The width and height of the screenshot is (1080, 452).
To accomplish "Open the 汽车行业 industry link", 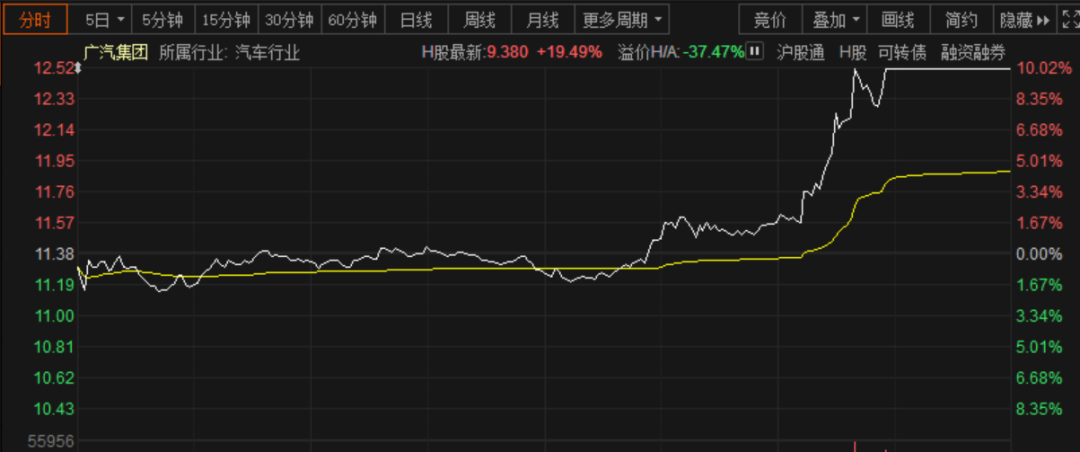I will 268,52.
